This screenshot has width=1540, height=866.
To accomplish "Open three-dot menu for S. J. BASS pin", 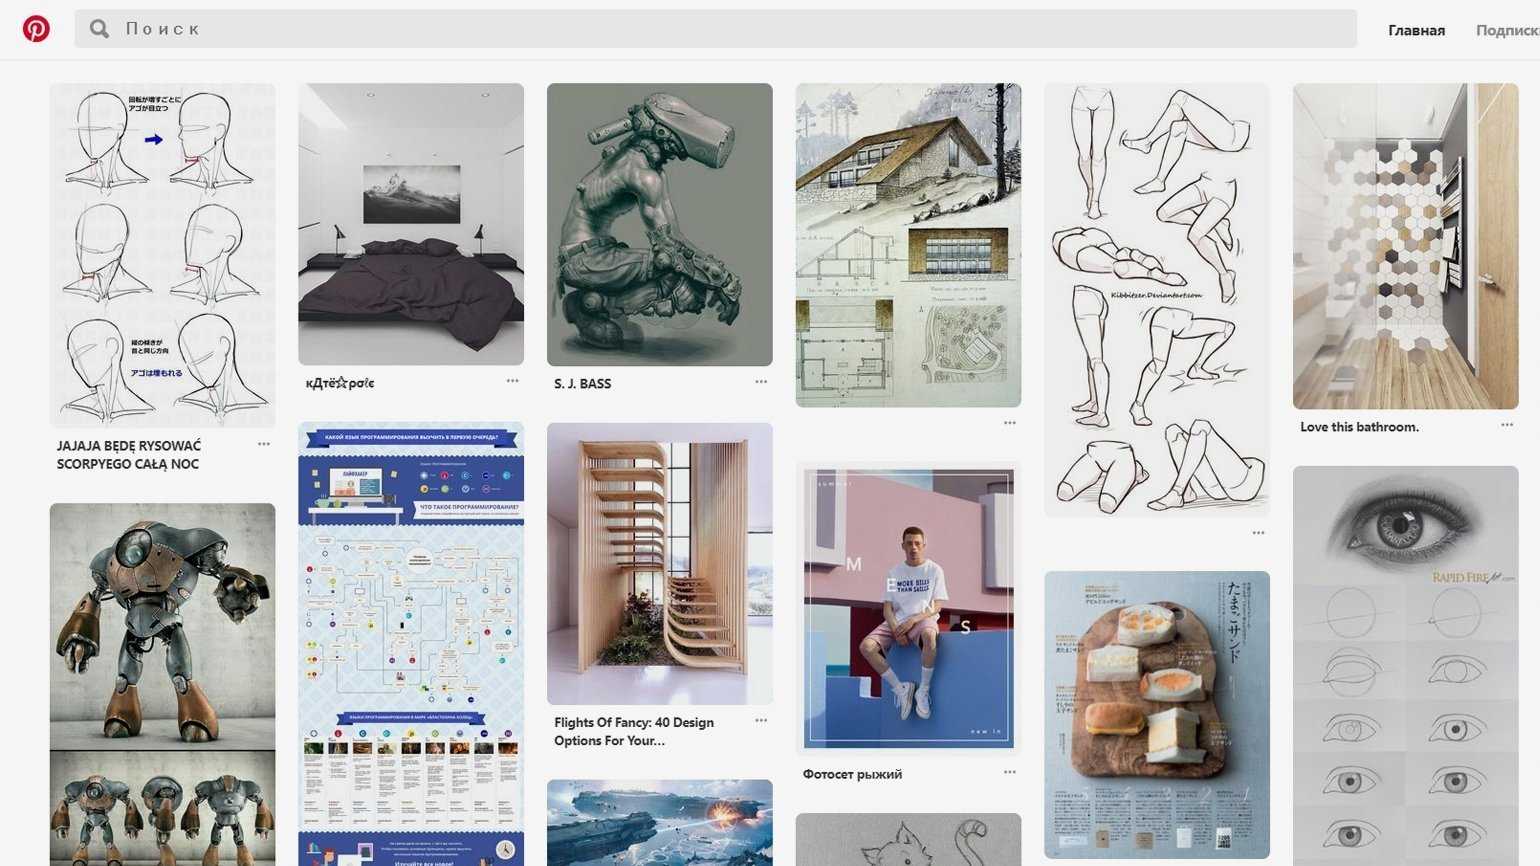I will pyautogui.click(x=761, y=382).
